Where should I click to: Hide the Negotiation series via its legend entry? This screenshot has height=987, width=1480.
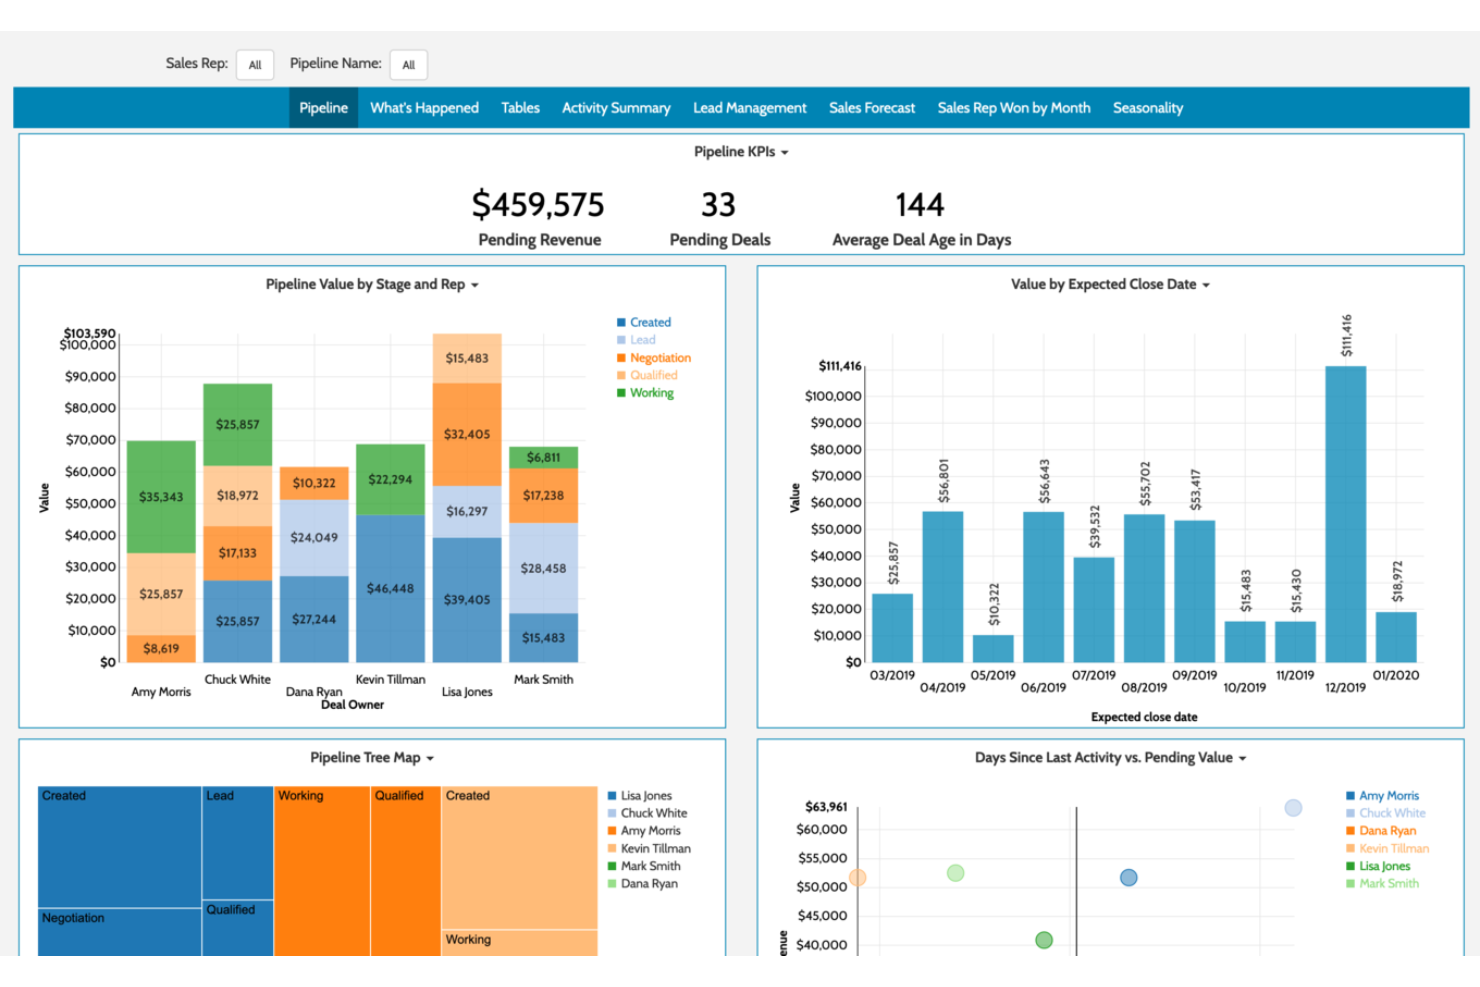661,357
